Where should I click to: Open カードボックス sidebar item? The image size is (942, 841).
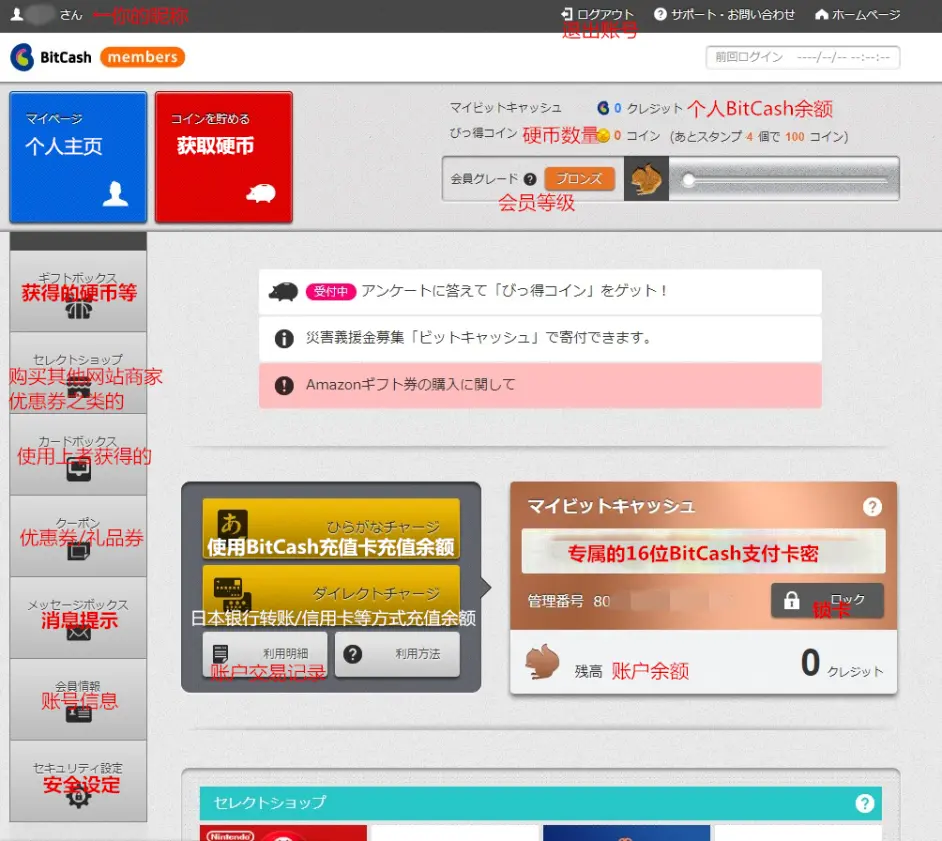coord(78,455)
